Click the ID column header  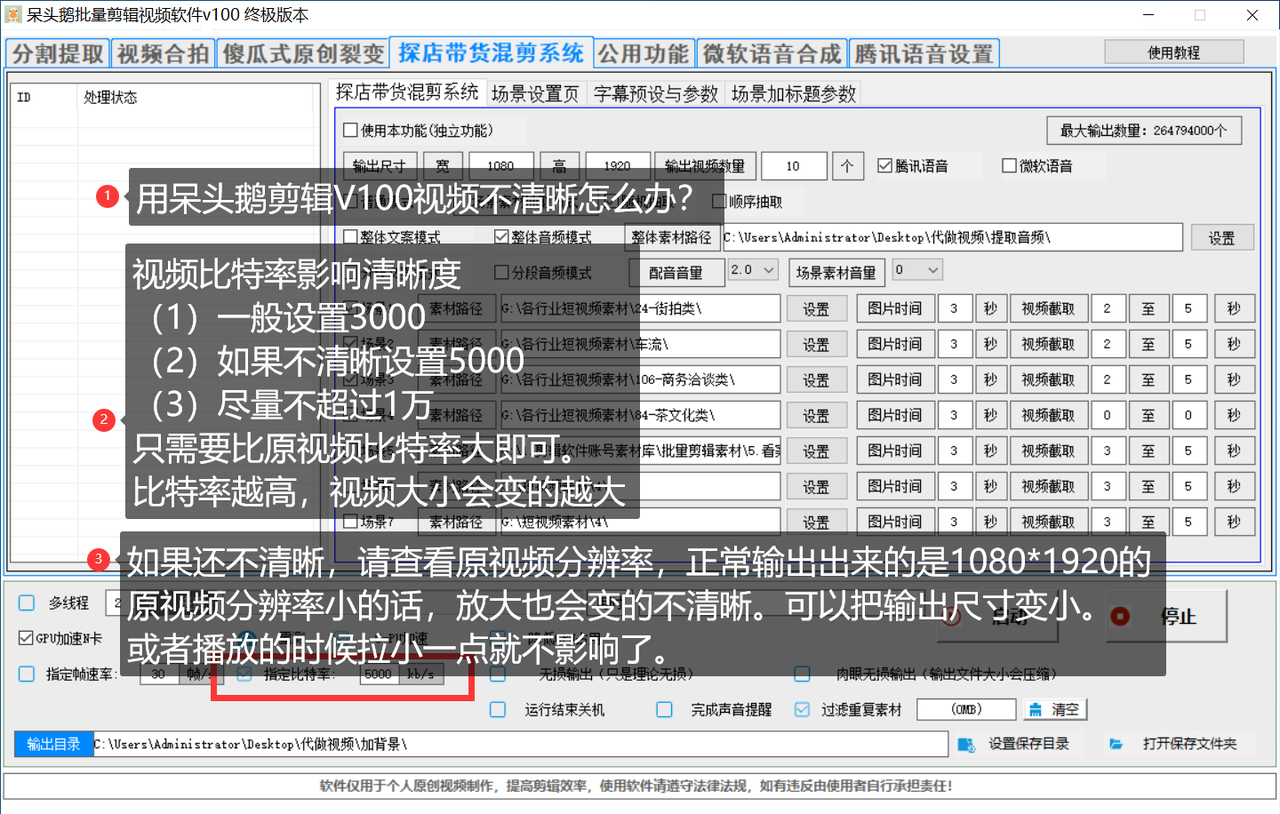tap(44, 97)
